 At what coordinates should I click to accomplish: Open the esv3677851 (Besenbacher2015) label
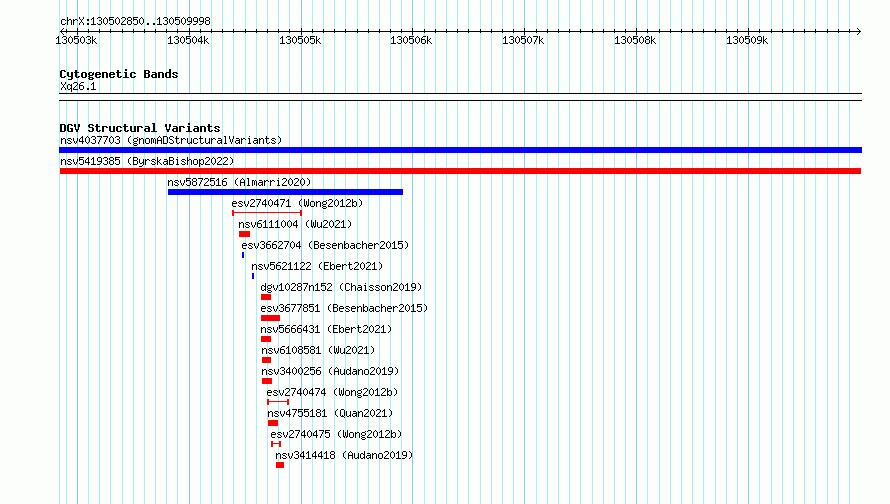(344, 308)
